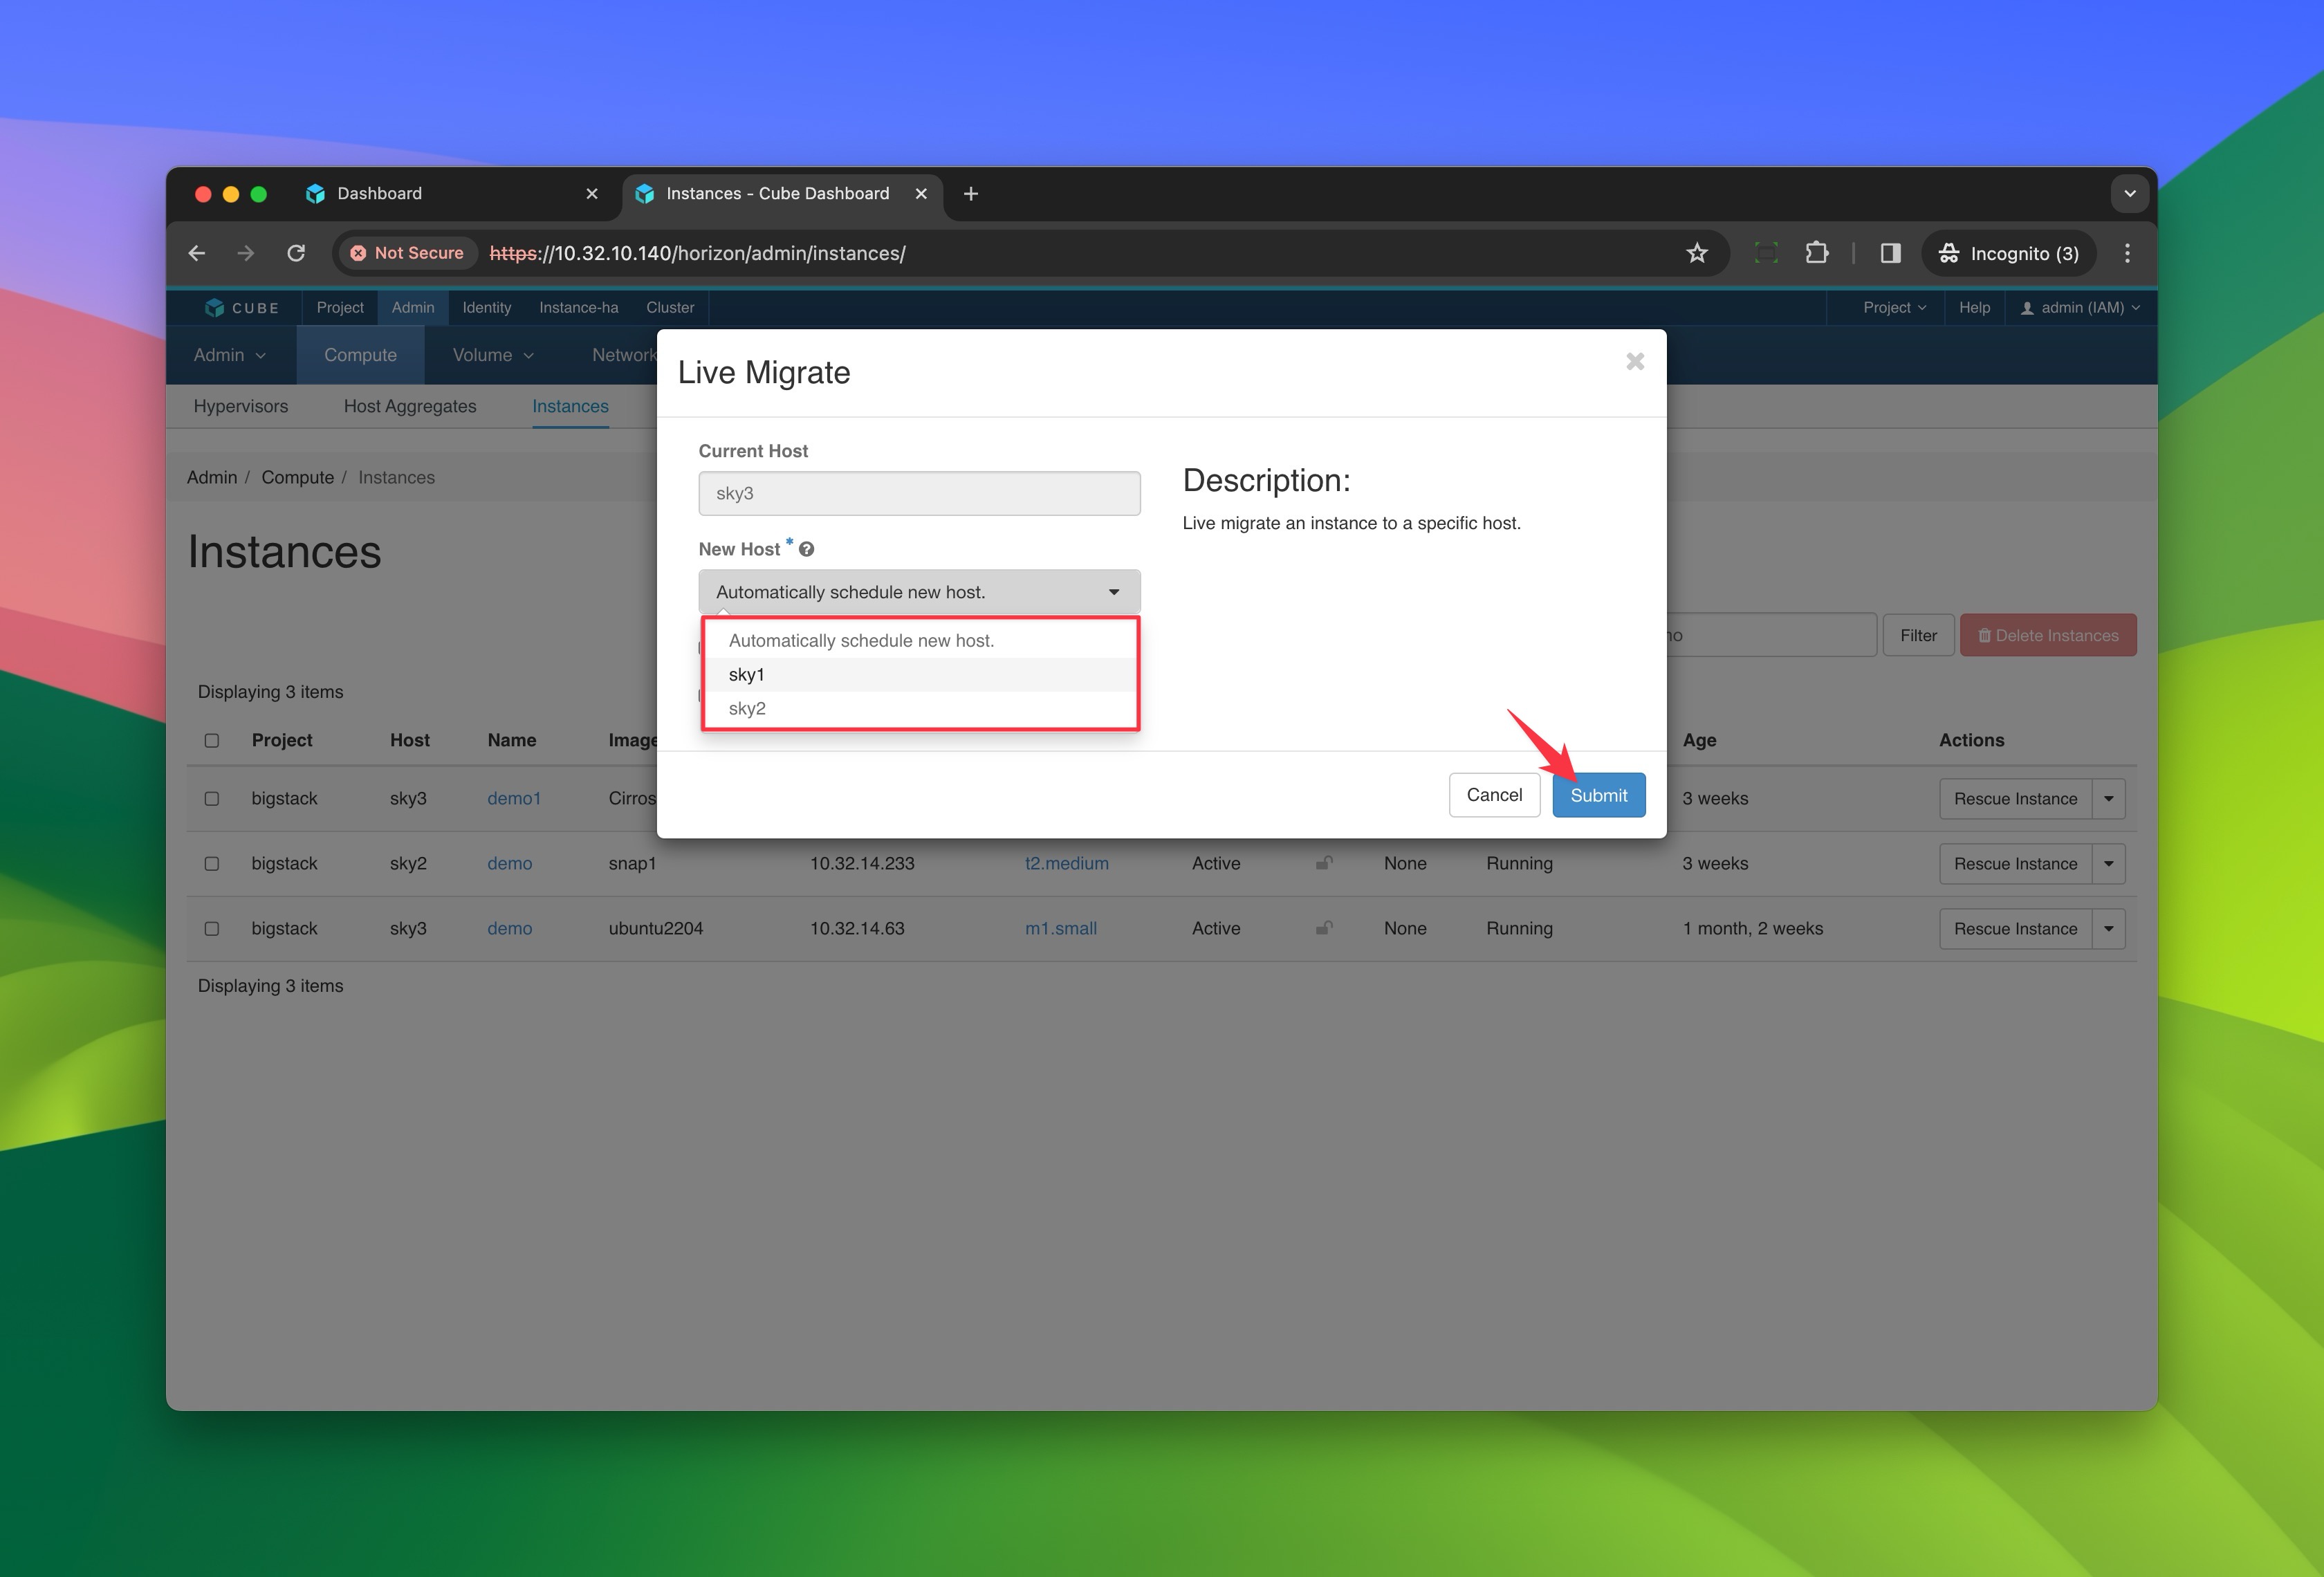Close the Dashboard tab
Screen dimensions: 2324x1577
[x=592, y=194]
